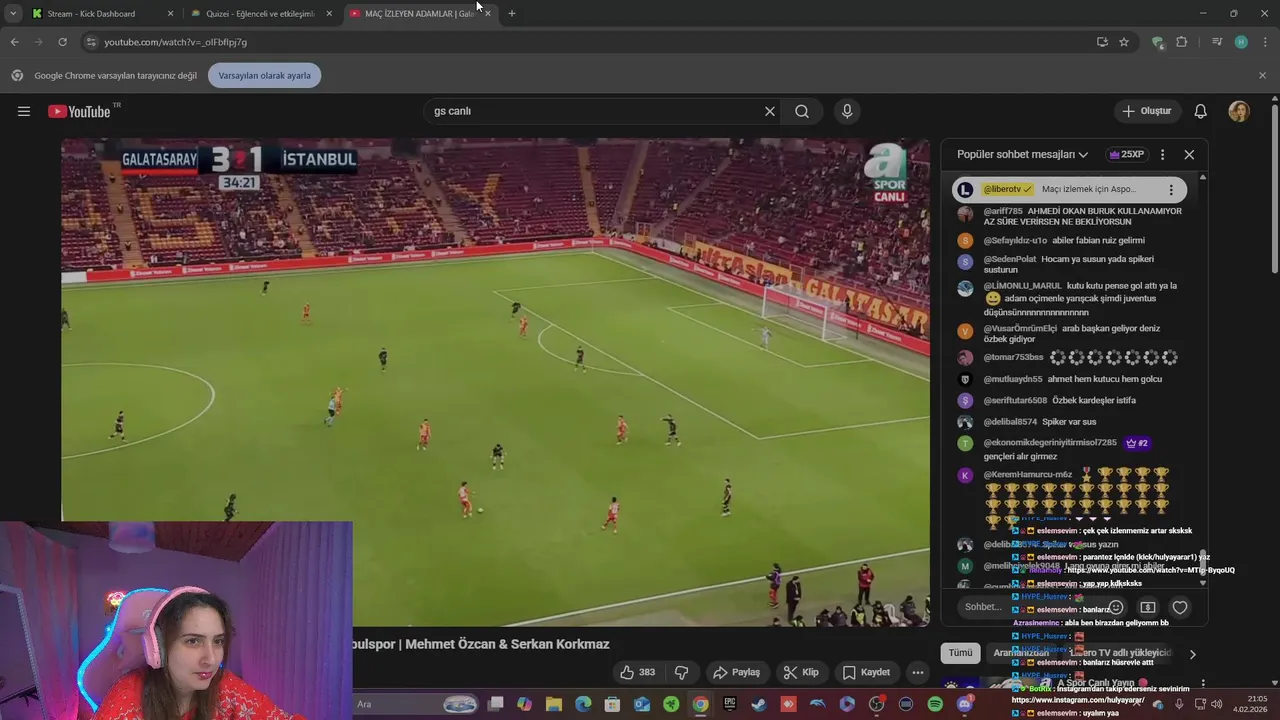Screen dimensions: 1280x720
Task: Select the MAÇ İZLEYEN ADAMLAR tab
Action: pos(420,13)
